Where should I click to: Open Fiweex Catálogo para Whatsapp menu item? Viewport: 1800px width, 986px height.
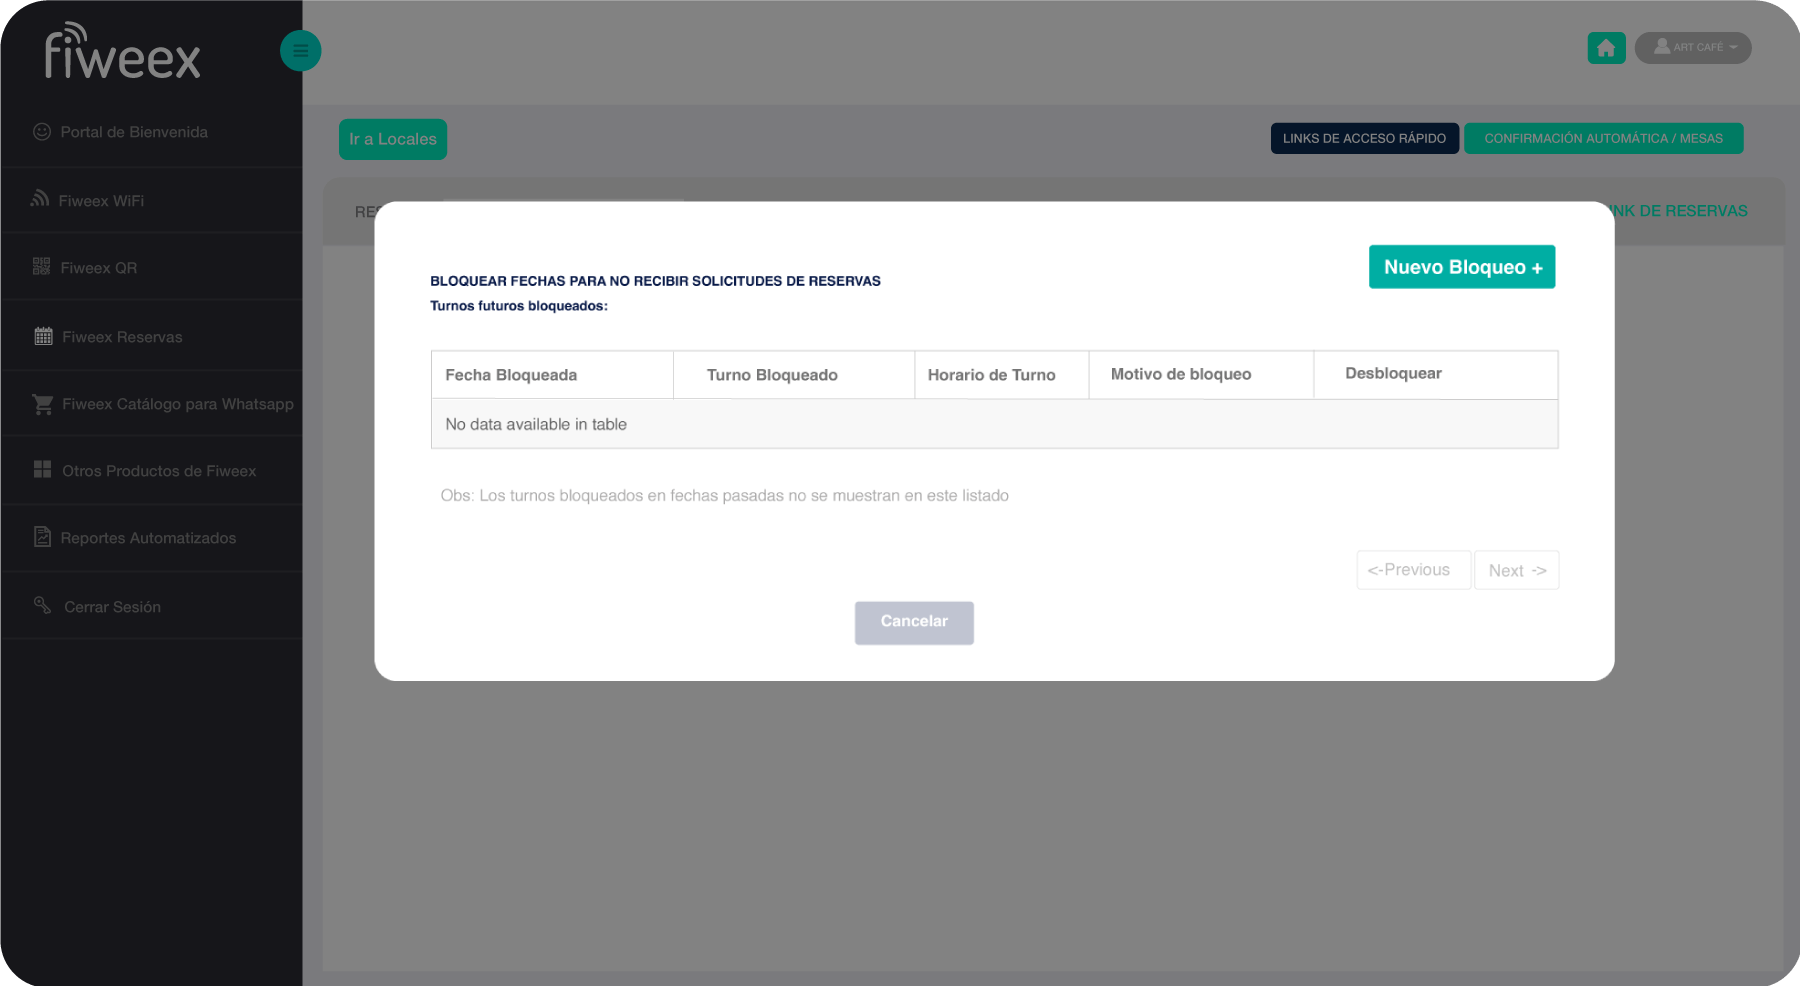(177, 404)
